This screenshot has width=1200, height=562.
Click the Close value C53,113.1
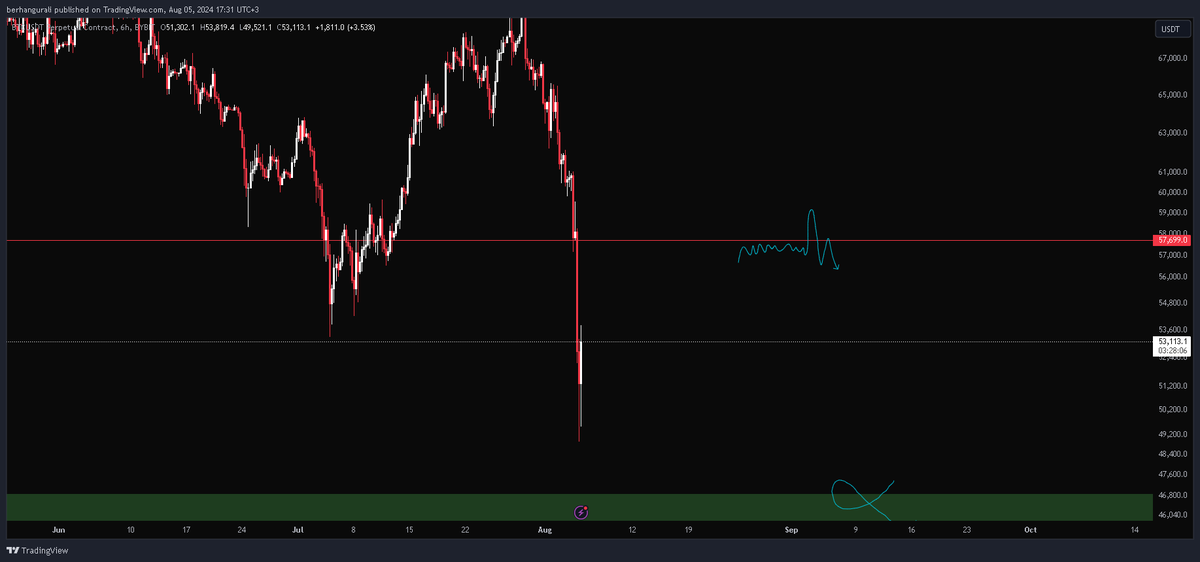click(295, 28)
